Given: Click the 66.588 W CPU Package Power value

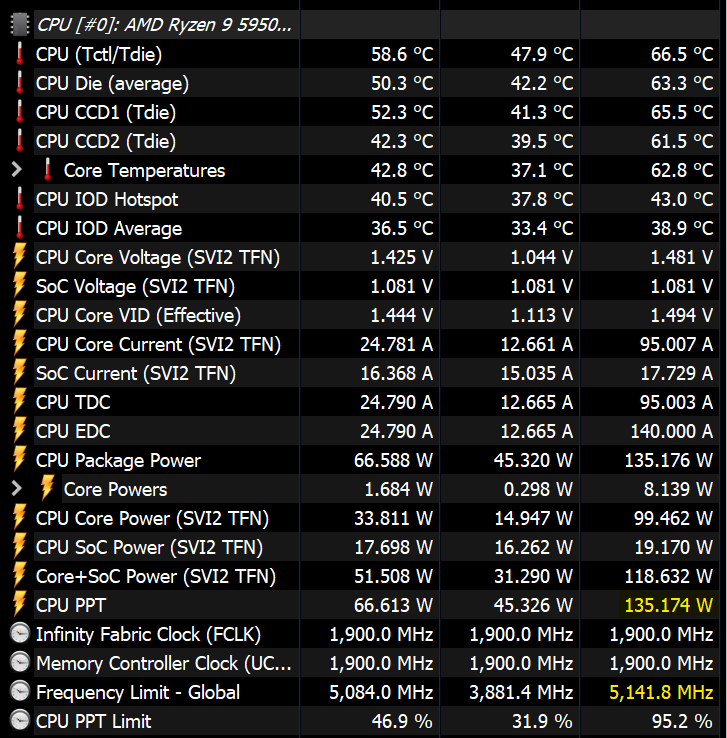Looking at the screenshot, I should tap(396, 460).
